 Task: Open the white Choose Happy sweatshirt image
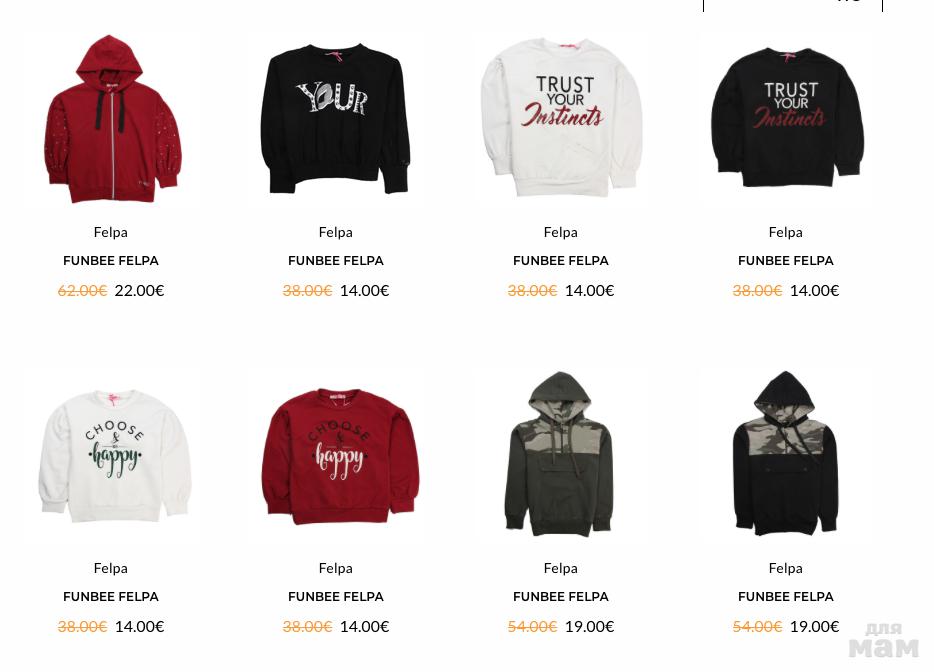(x=113, y=456)
